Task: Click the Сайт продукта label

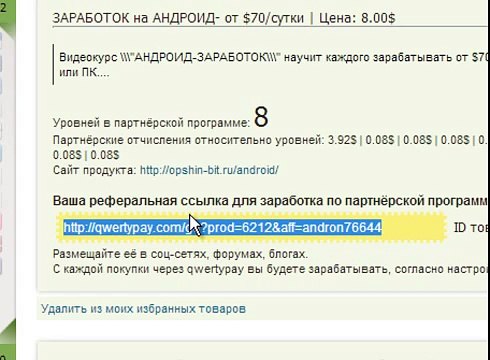Action: click(94, 170)
